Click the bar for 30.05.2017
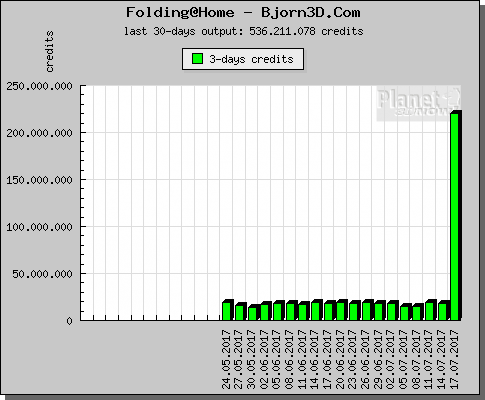485x400 pixels. 253,312
